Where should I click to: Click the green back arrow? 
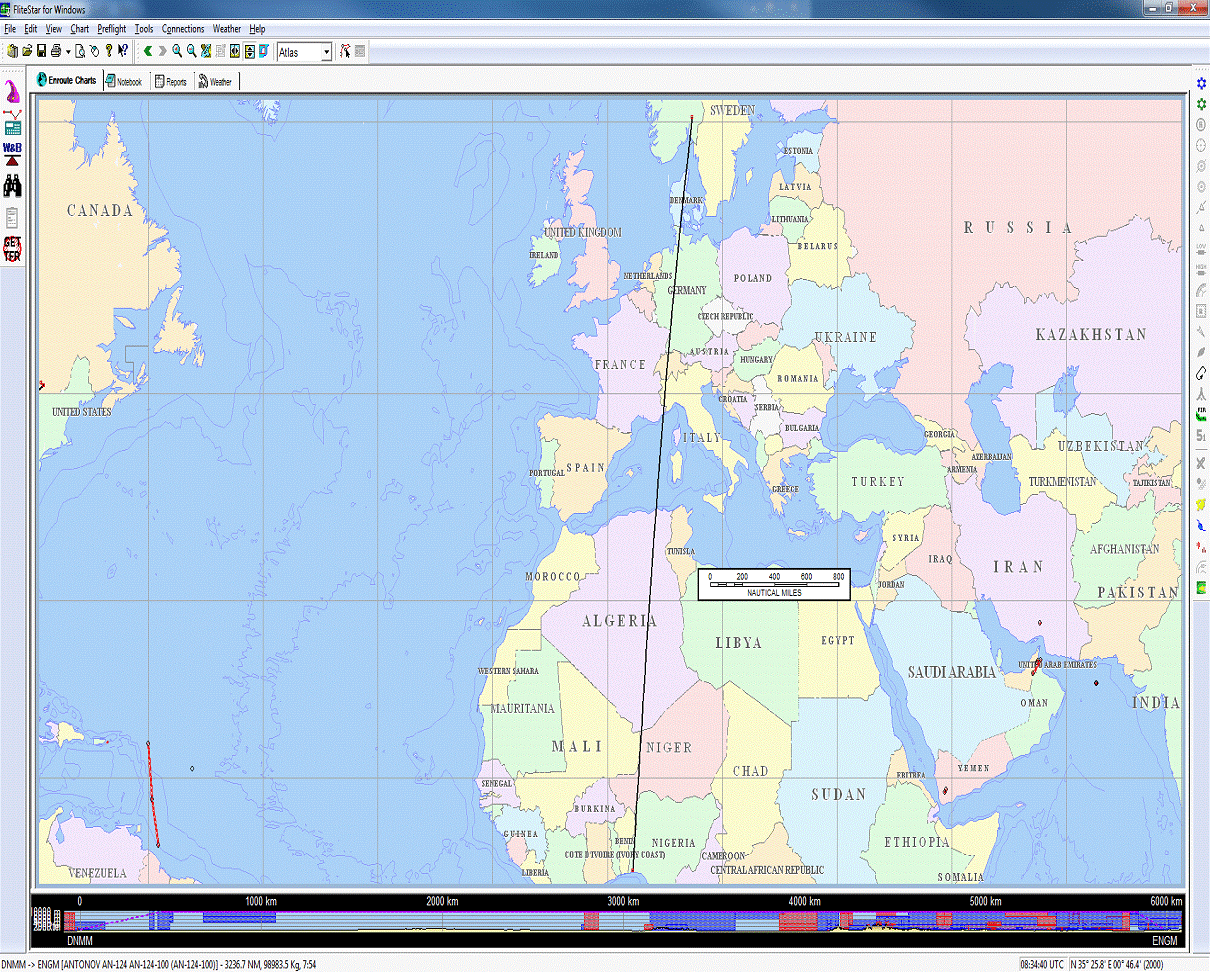point(148,51)
